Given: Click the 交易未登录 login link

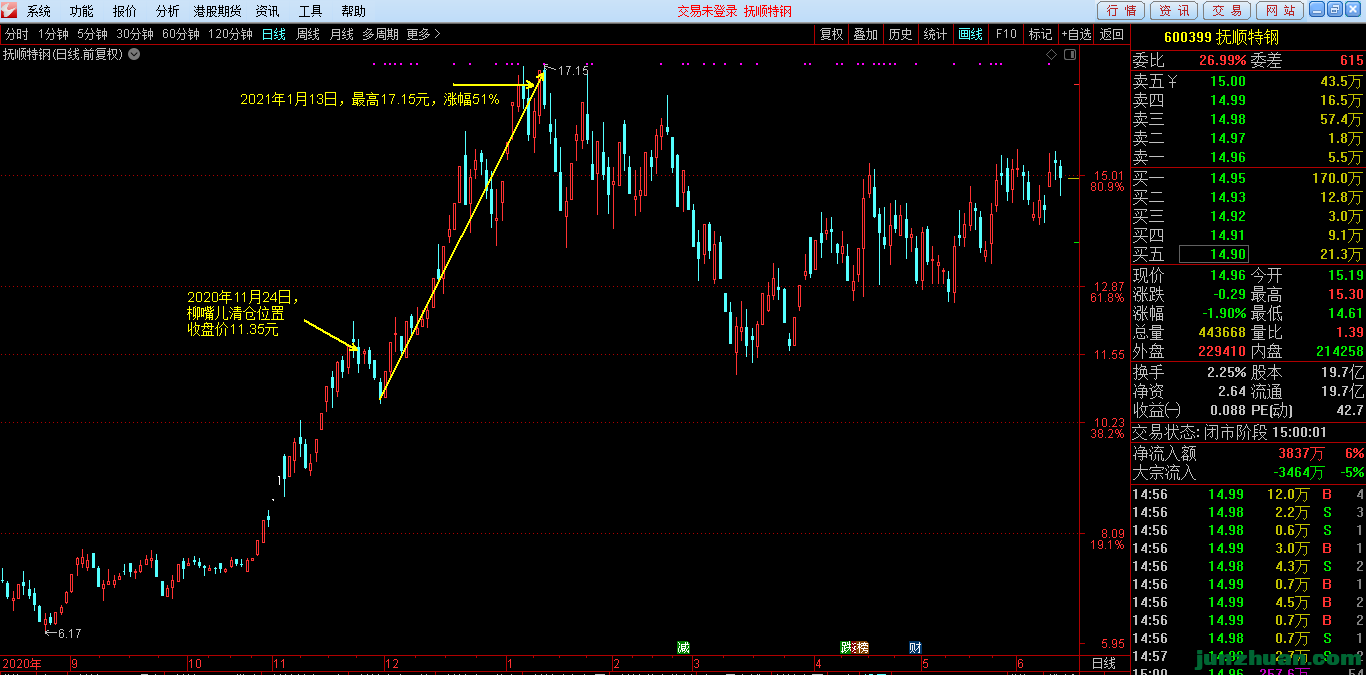Looking at the screenshot, I should [707, 11].
